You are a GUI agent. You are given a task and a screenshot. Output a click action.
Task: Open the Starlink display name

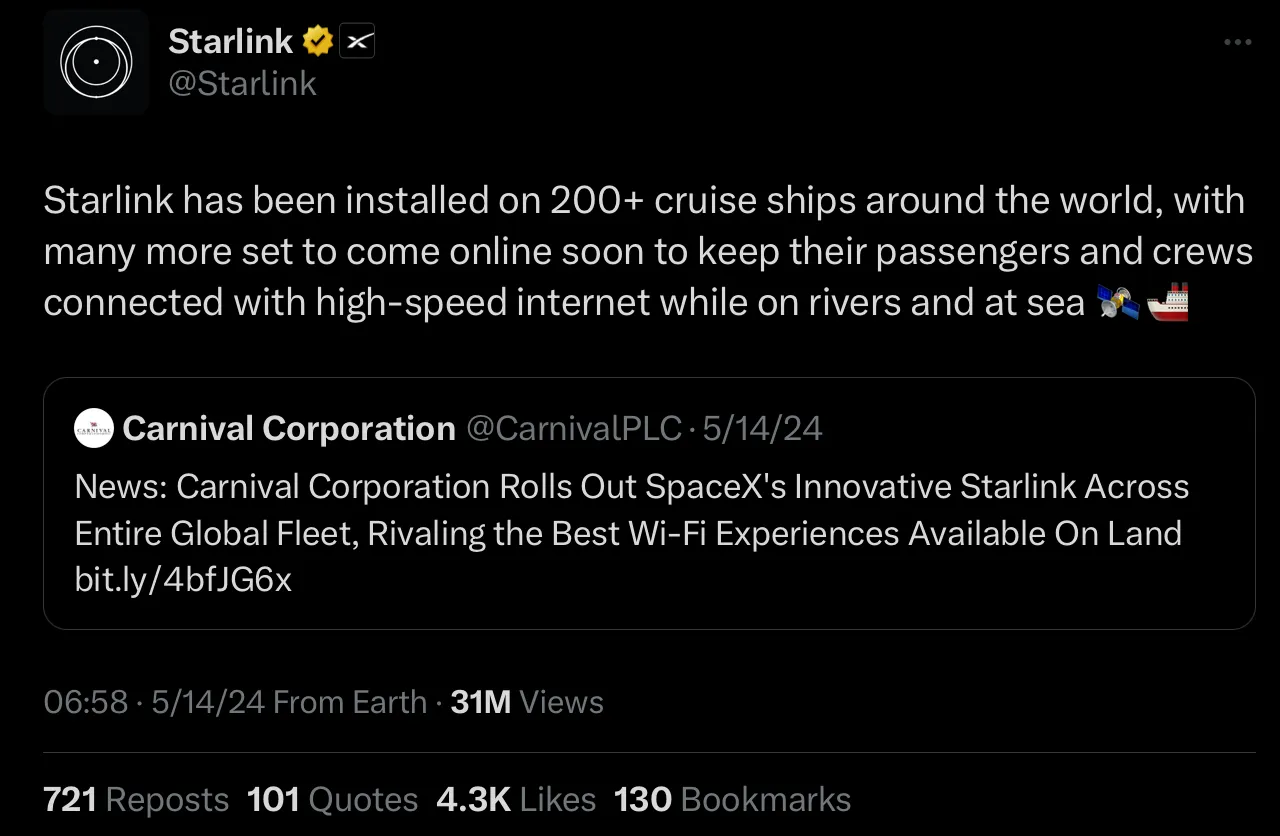[x=230, y=42]
